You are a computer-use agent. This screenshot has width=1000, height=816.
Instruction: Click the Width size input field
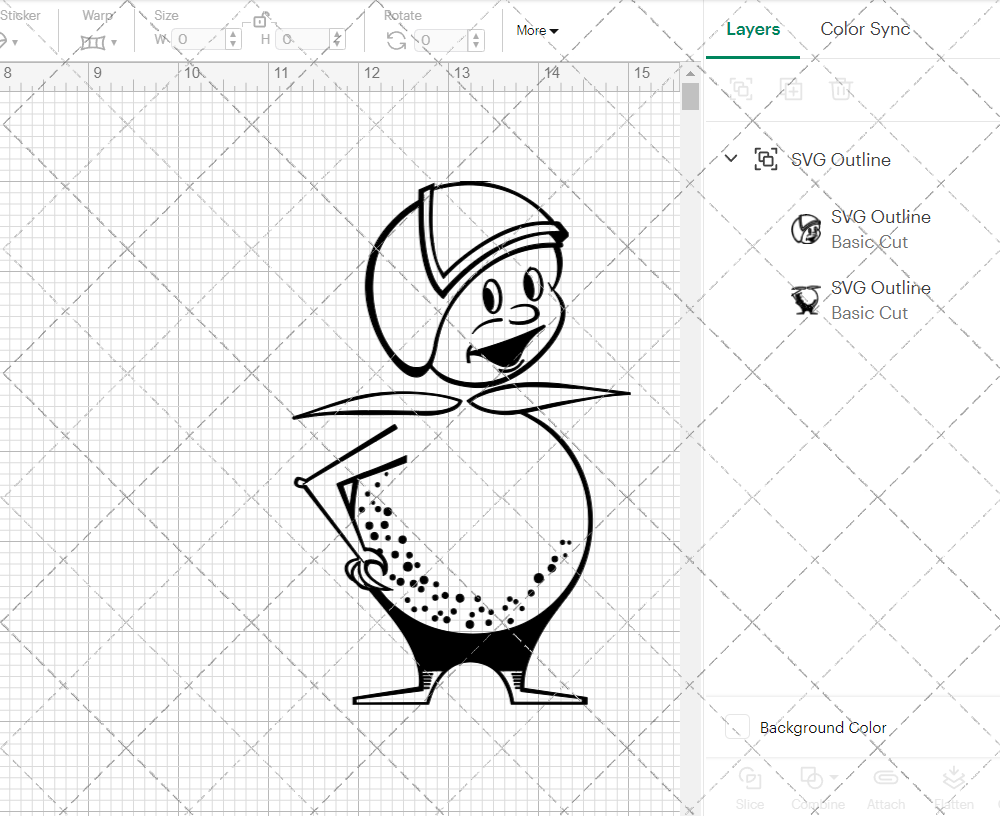(x=198, y=40)
